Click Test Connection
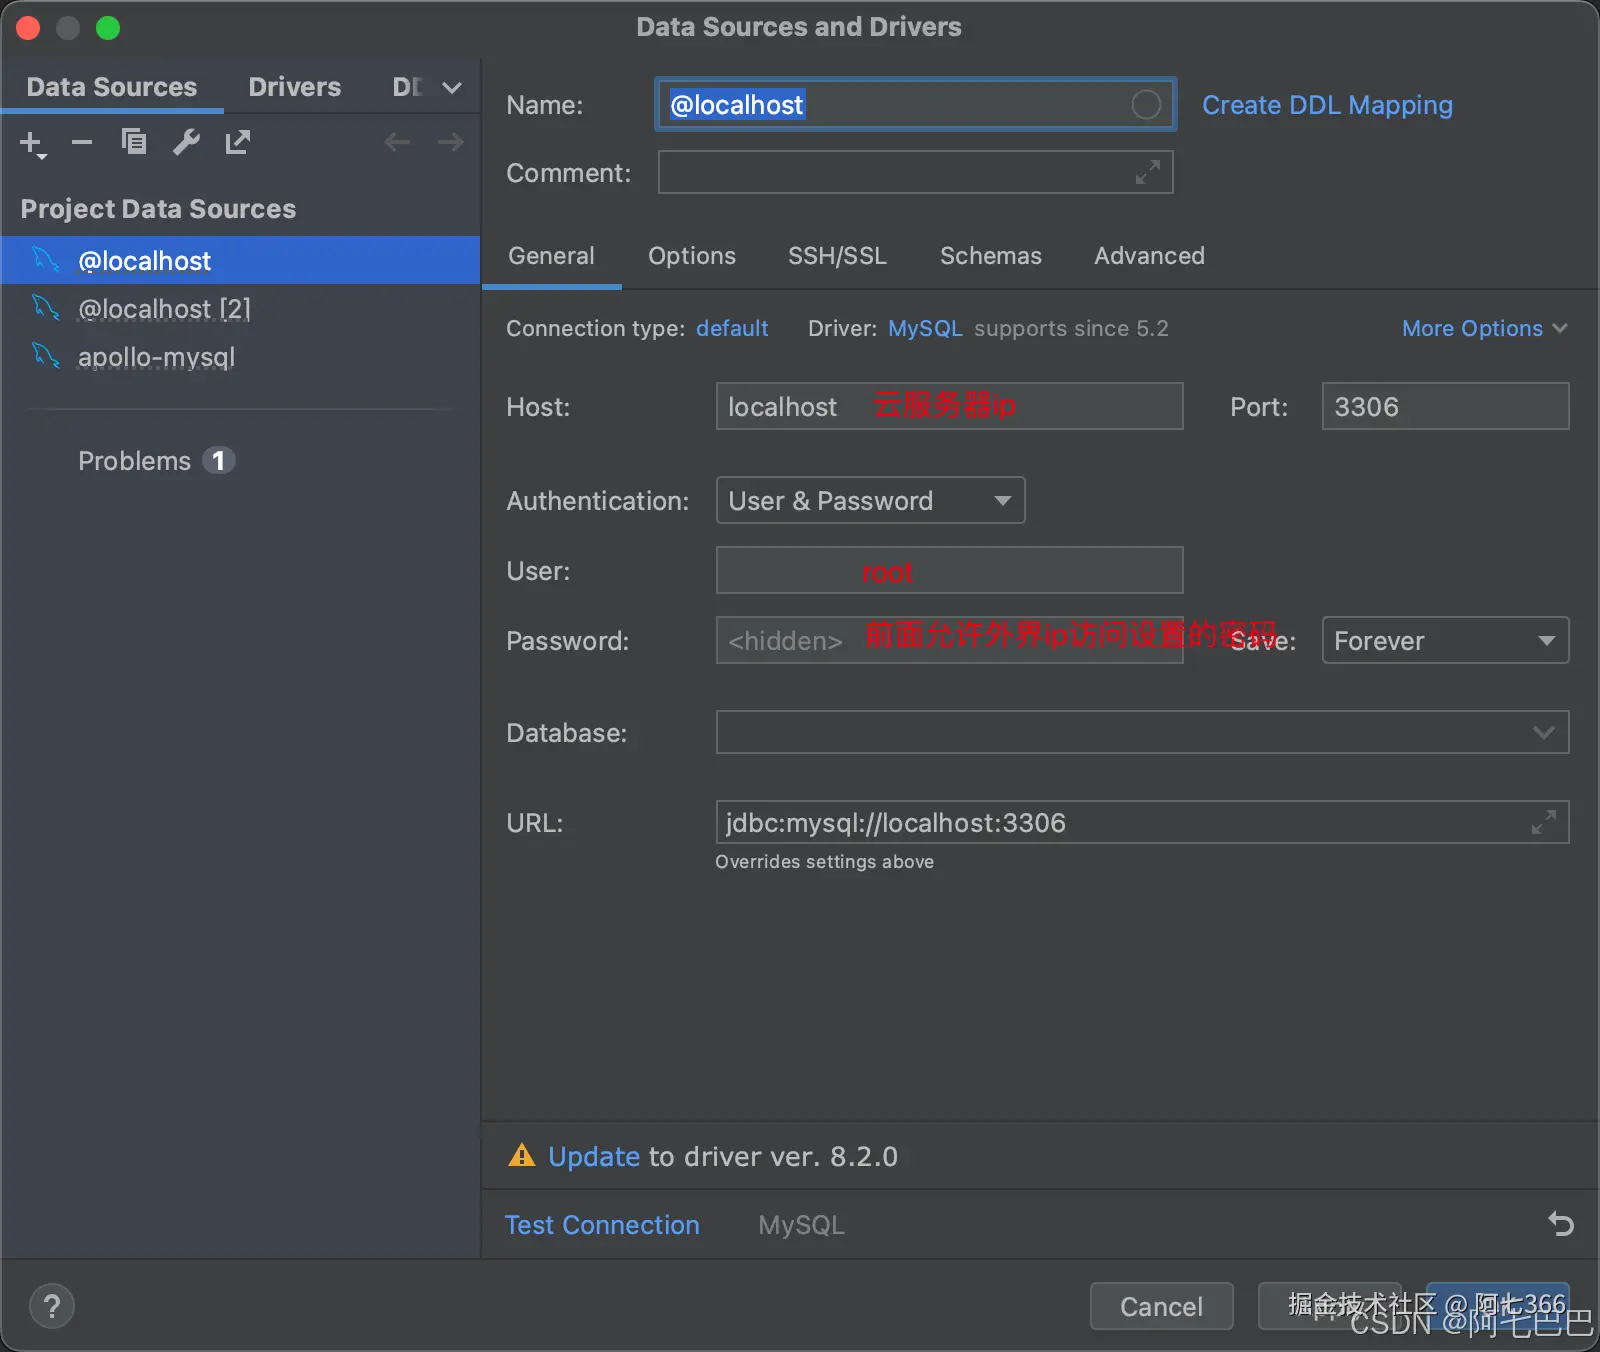The height and width of the screenshot is (1352, 1600). [x=602, y=1225]
